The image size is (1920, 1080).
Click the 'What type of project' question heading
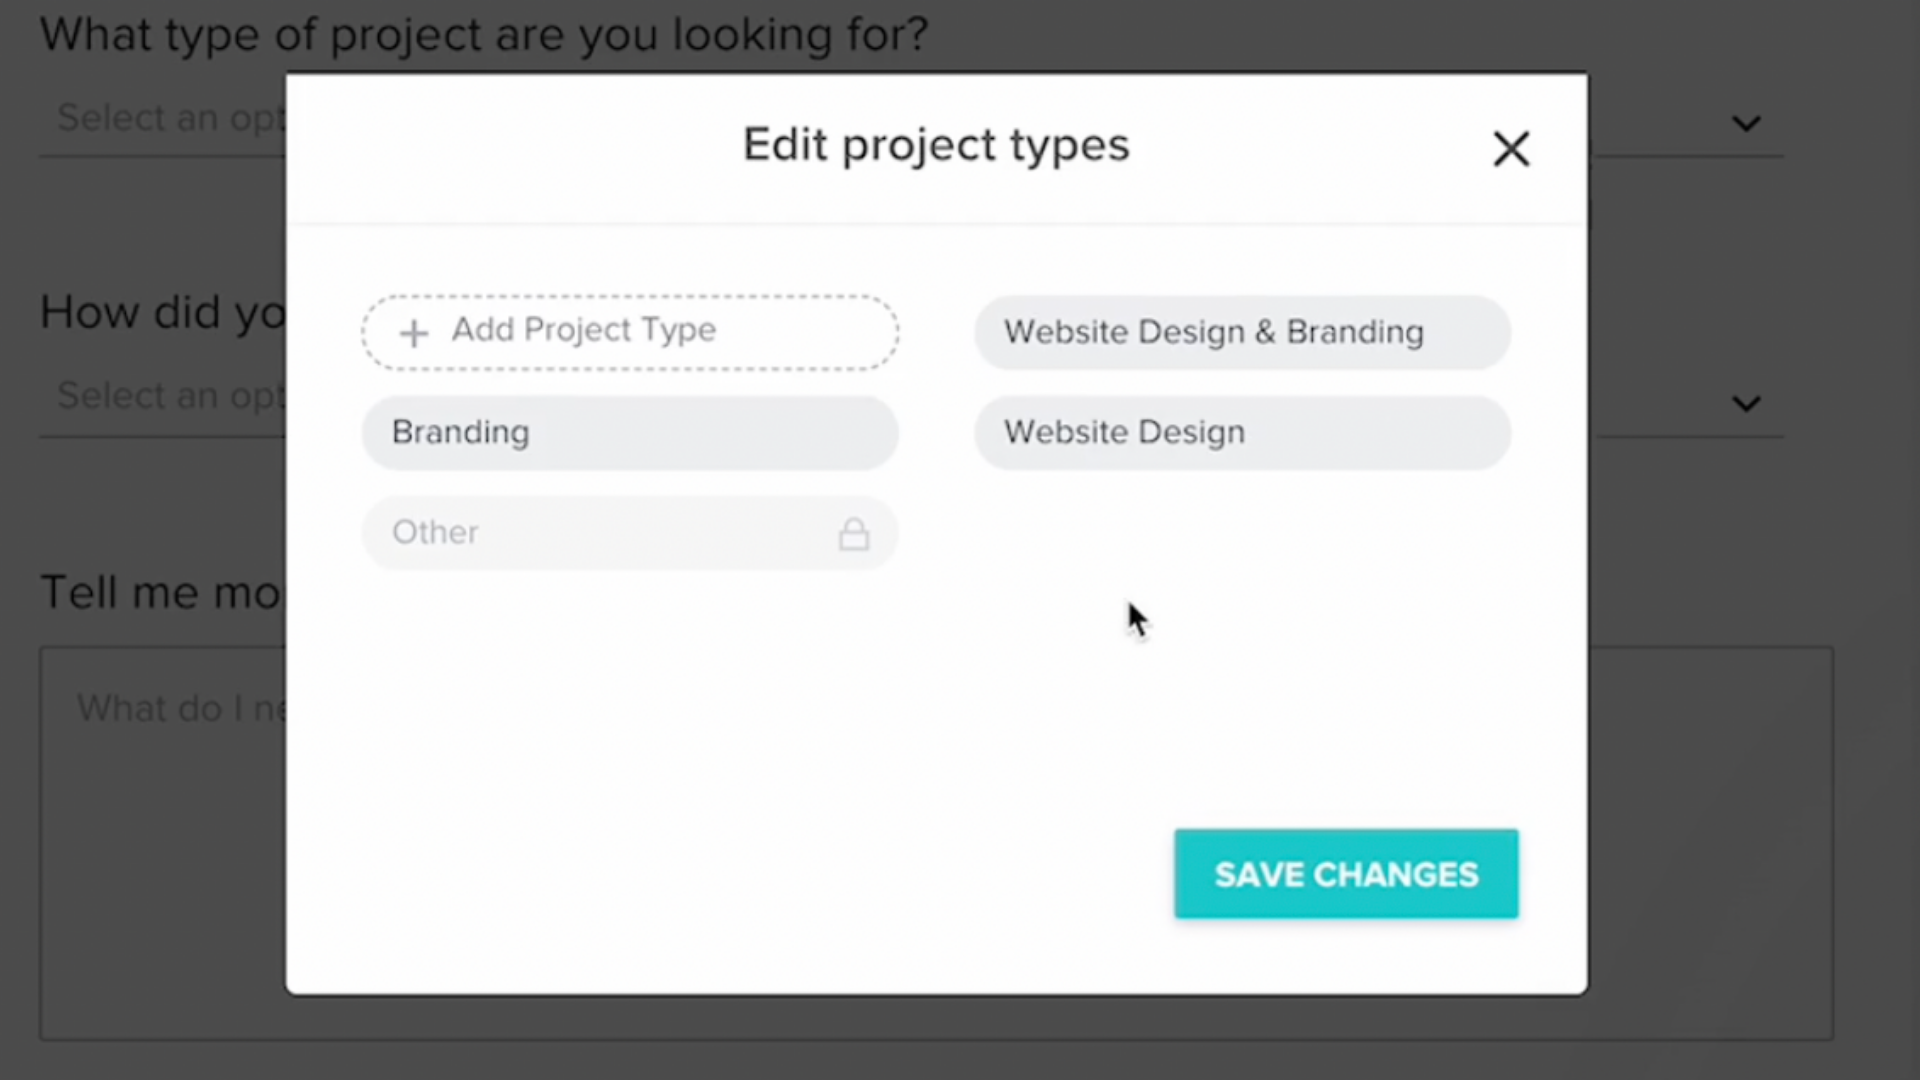coord(484,34)
